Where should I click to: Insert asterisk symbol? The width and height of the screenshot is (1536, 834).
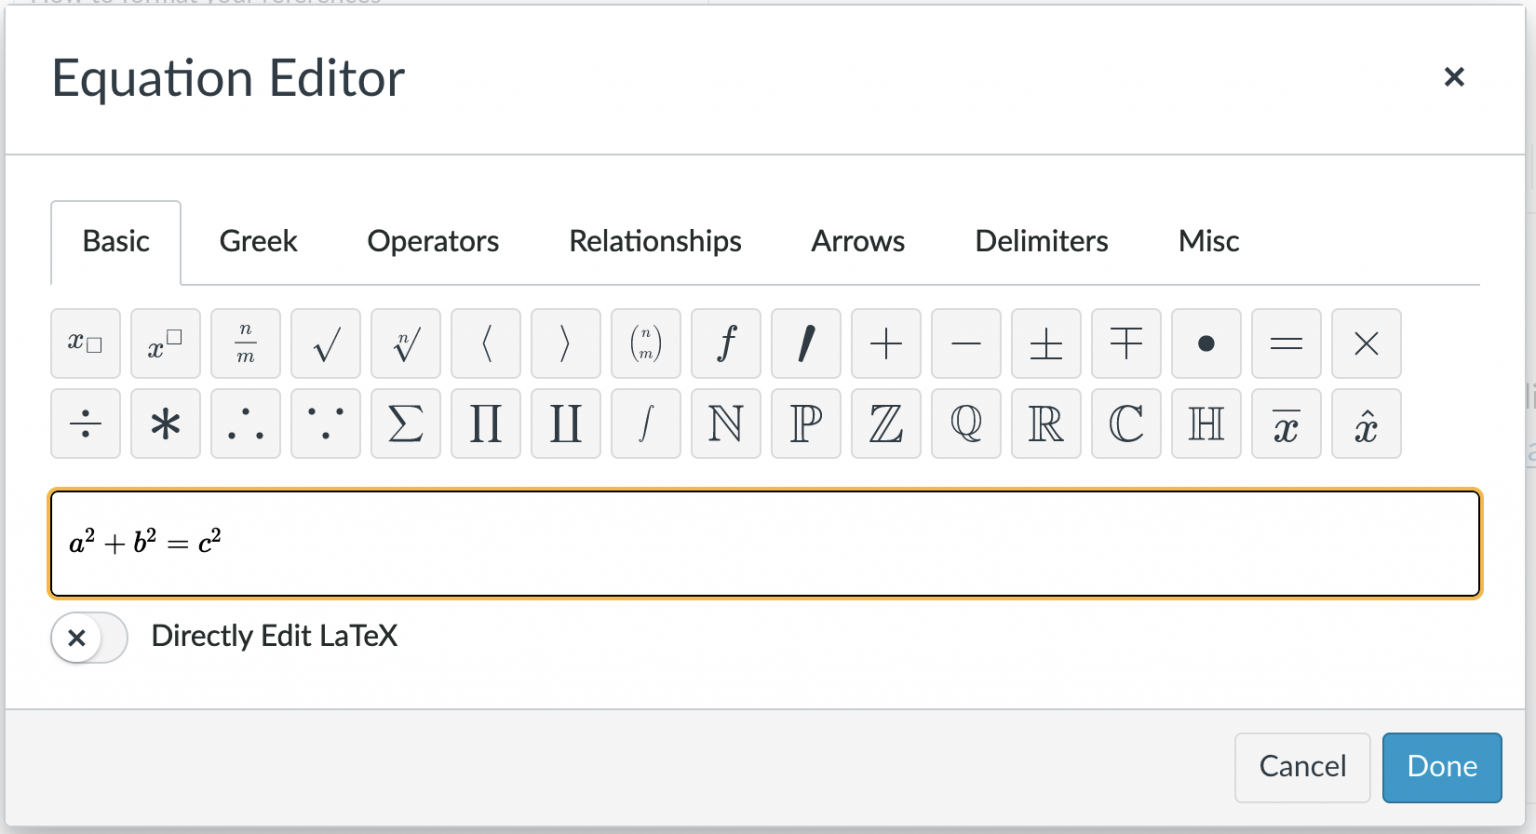(166, 424)
